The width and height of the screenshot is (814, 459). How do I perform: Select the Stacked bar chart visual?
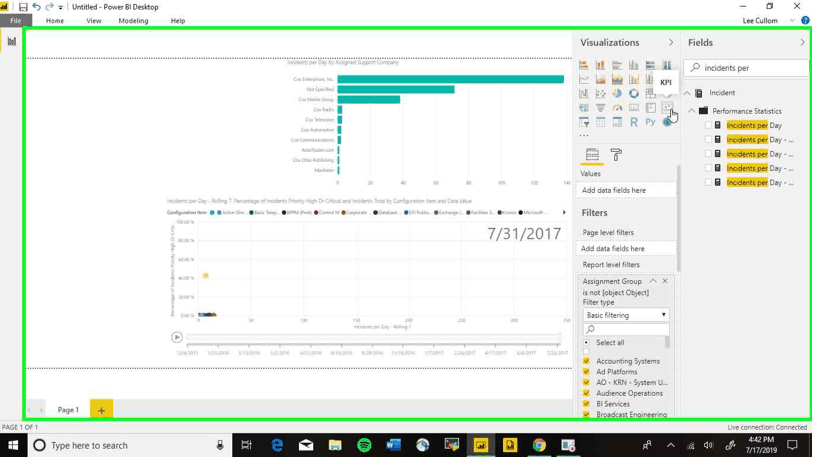[x=584, y=65]
